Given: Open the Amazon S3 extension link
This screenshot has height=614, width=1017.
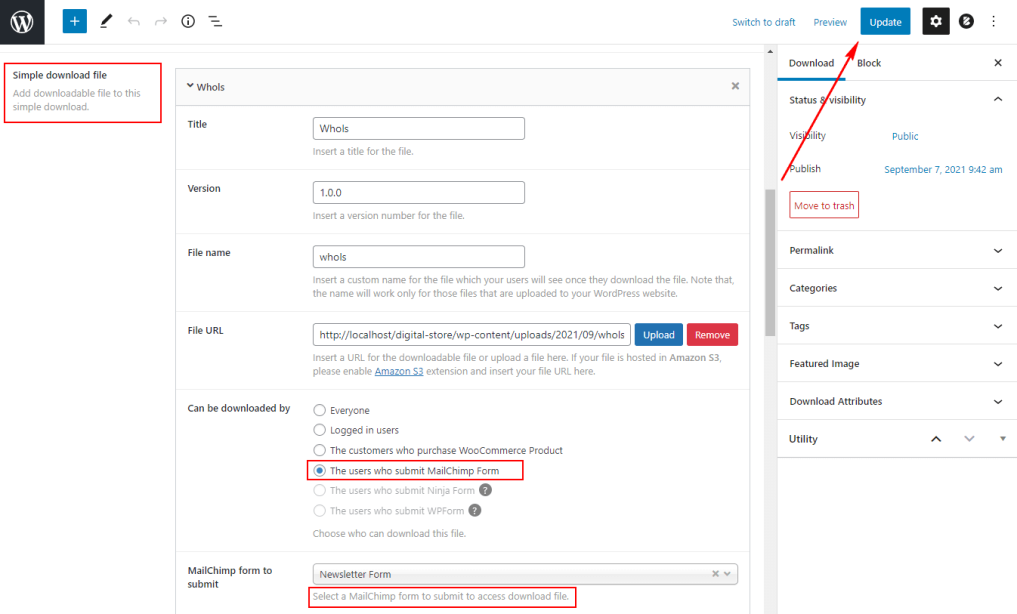Looking at the screenshot, I should pyautogui.click(x=399, y=372).
